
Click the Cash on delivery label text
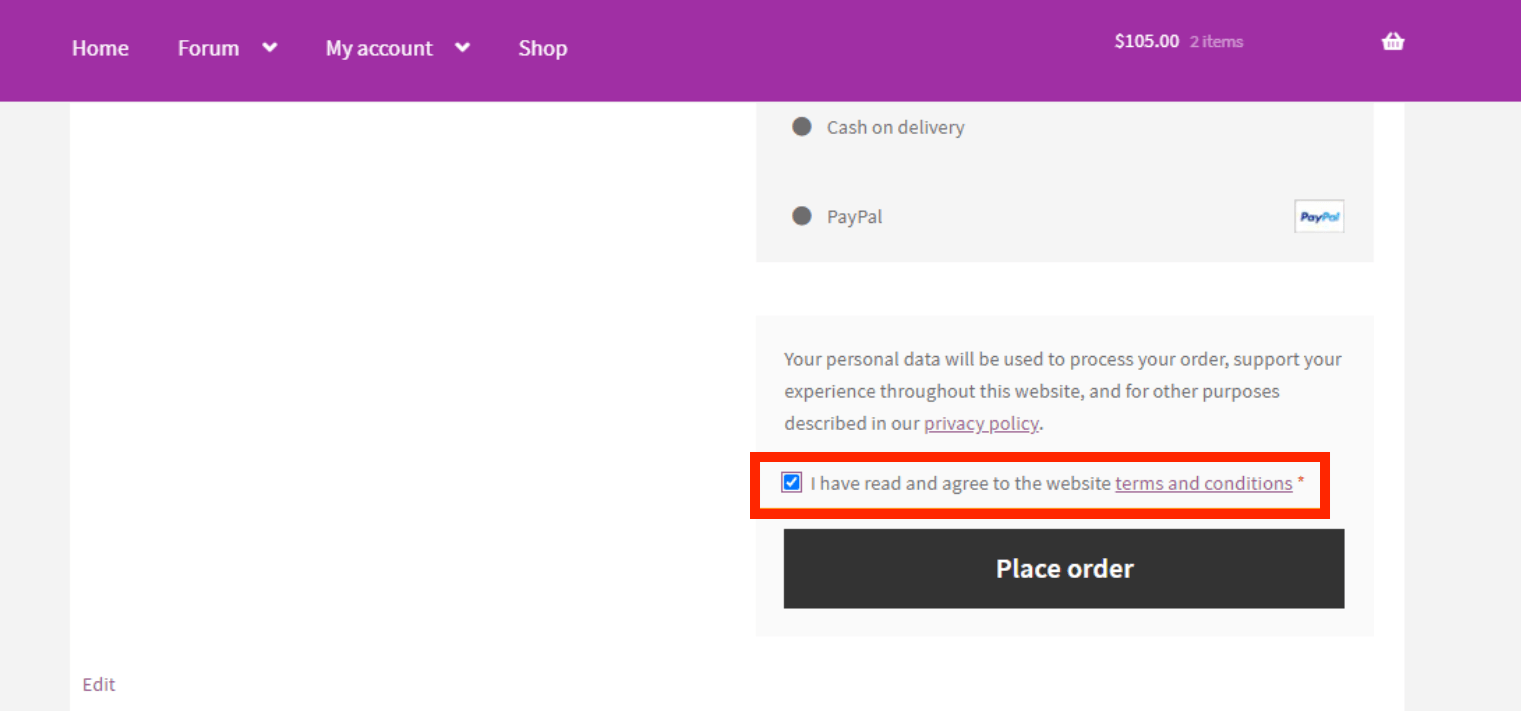click(895, 127)
